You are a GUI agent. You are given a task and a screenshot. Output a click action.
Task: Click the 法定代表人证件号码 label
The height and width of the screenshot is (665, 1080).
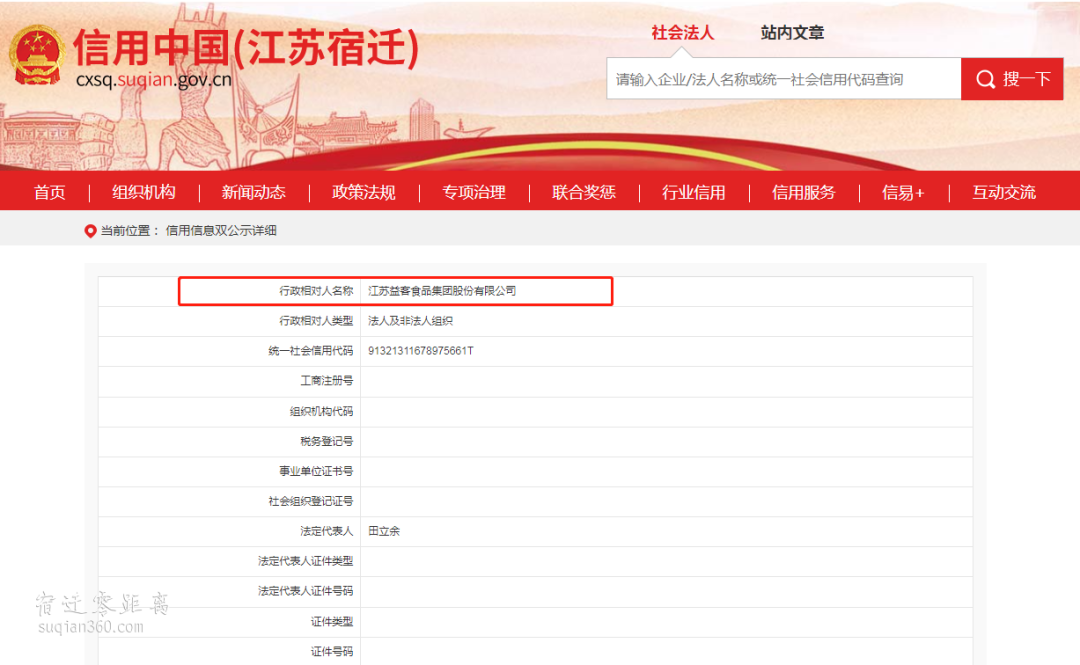(x=306, y=591)
